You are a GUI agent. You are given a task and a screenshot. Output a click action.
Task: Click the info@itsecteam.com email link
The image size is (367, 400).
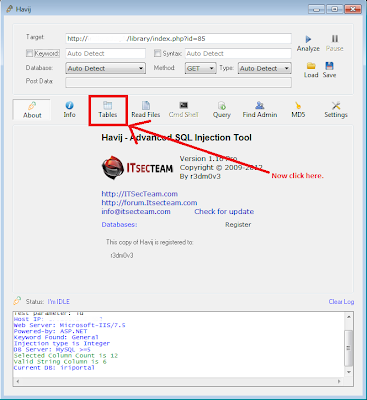pyautogui.click(x=136, y=212)
